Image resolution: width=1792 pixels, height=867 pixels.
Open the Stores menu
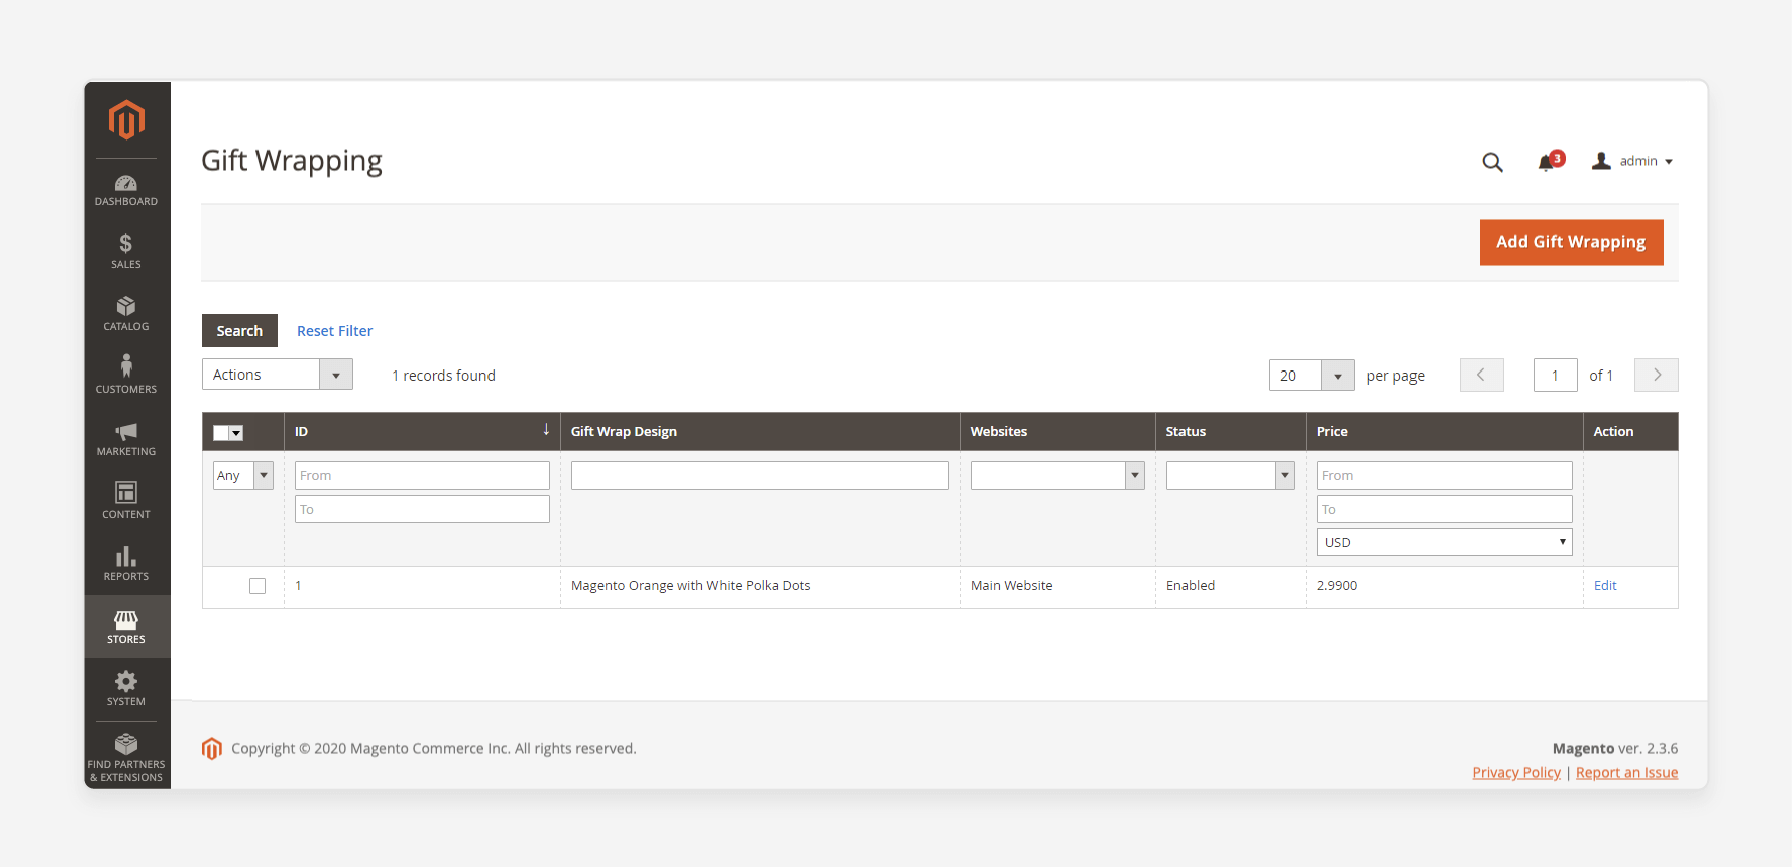pyautogui.click(x=126, y=627)
